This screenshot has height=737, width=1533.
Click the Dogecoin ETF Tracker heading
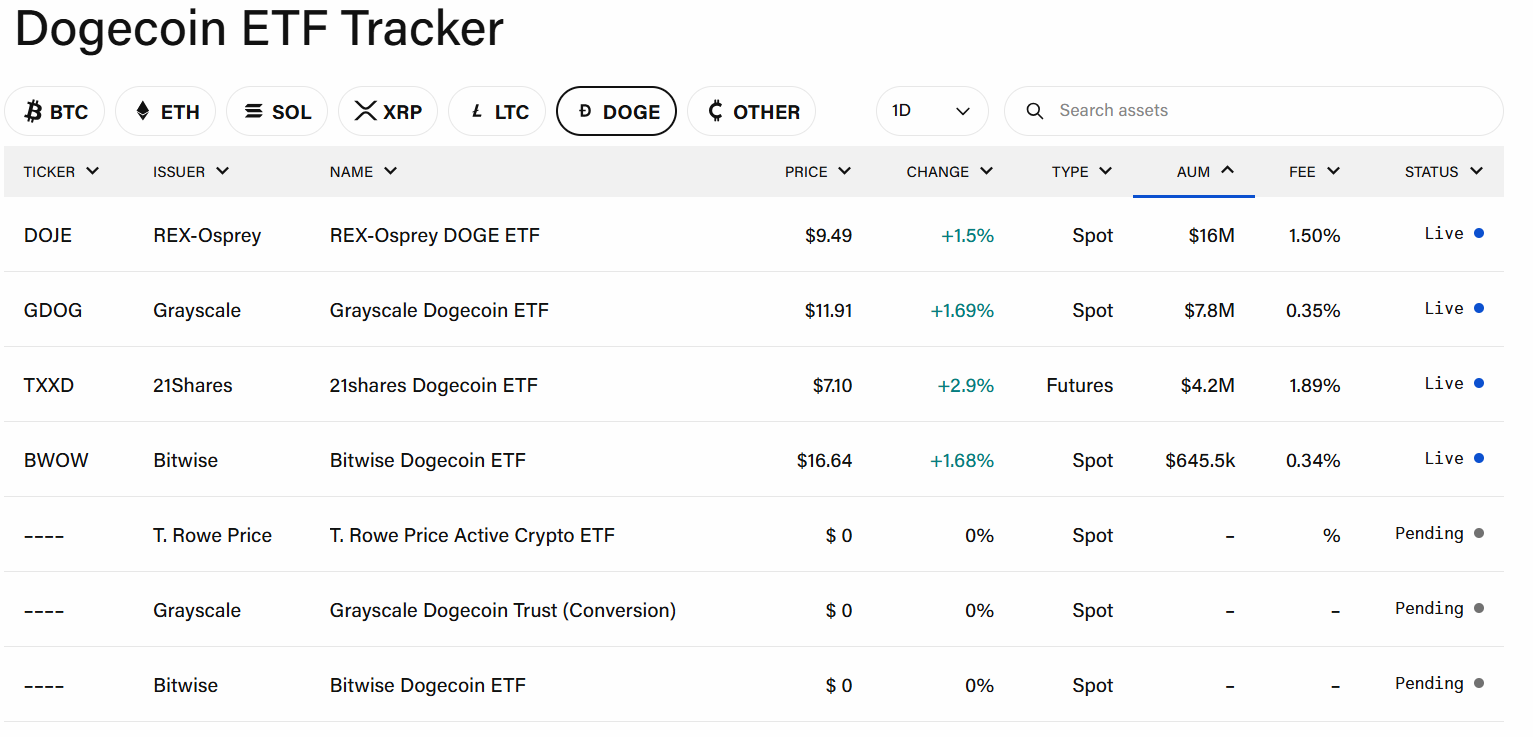point(259,28)
